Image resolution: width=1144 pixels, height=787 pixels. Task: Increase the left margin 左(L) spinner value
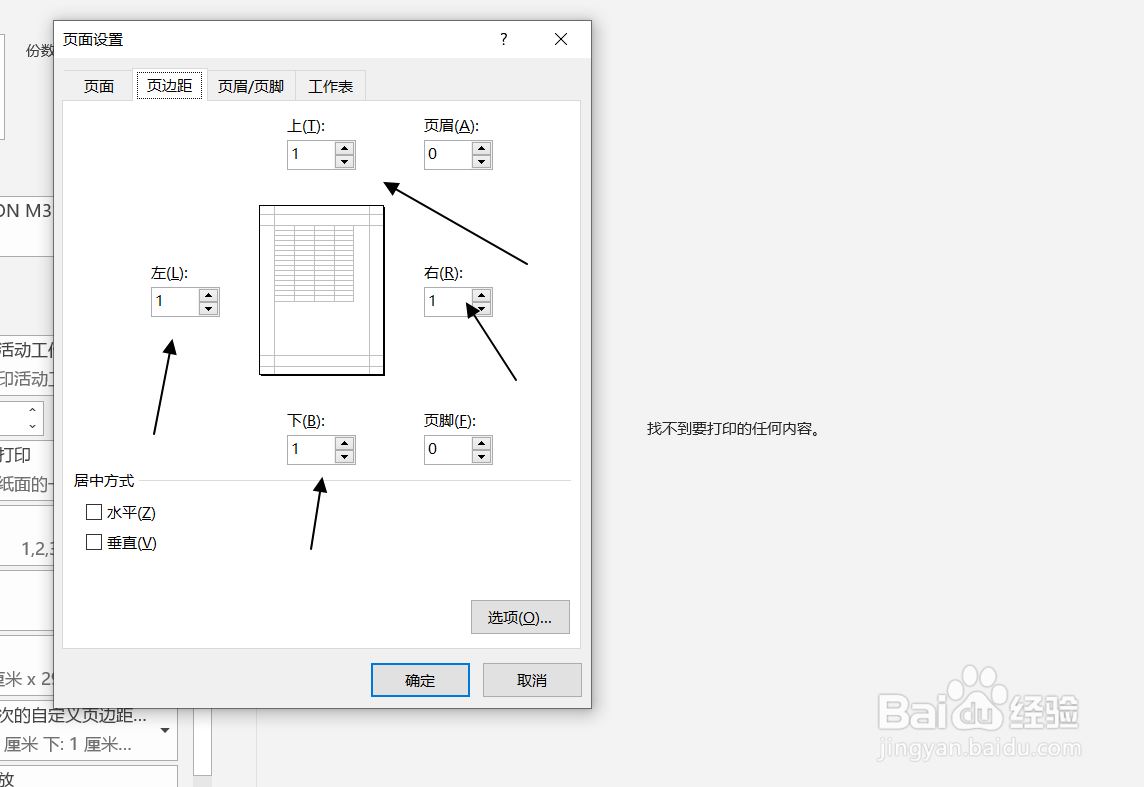[x=209, y=295]
